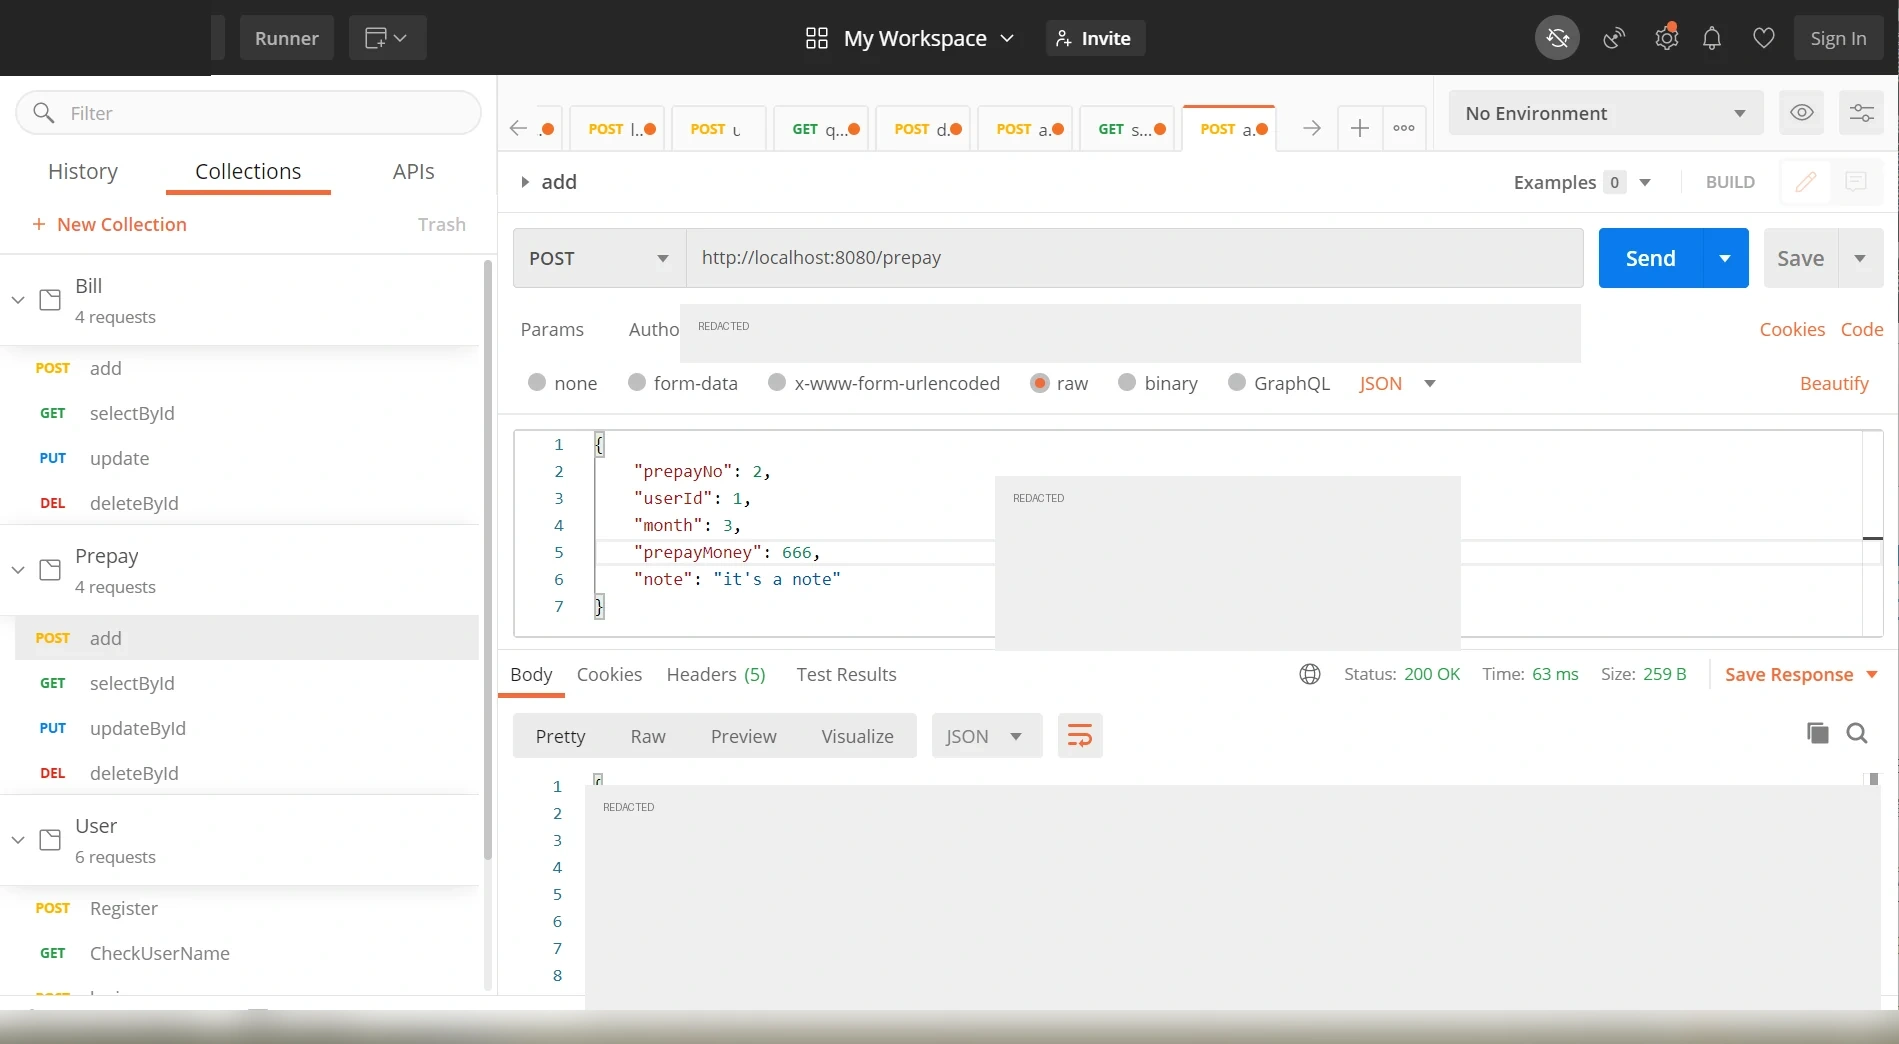The height and width of the screenshot is (1044, 1899).
Task: Switch to the History tab
Action: pos(83,171)
